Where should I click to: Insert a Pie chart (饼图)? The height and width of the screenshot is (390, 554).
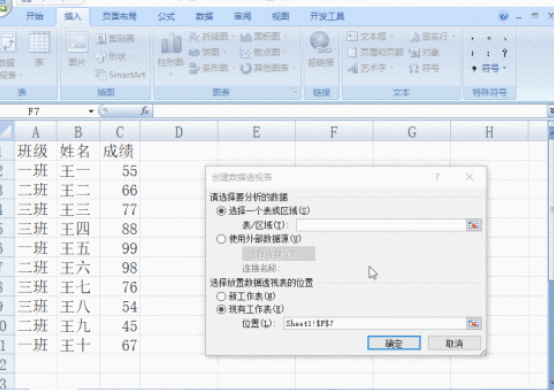[208, 52]
